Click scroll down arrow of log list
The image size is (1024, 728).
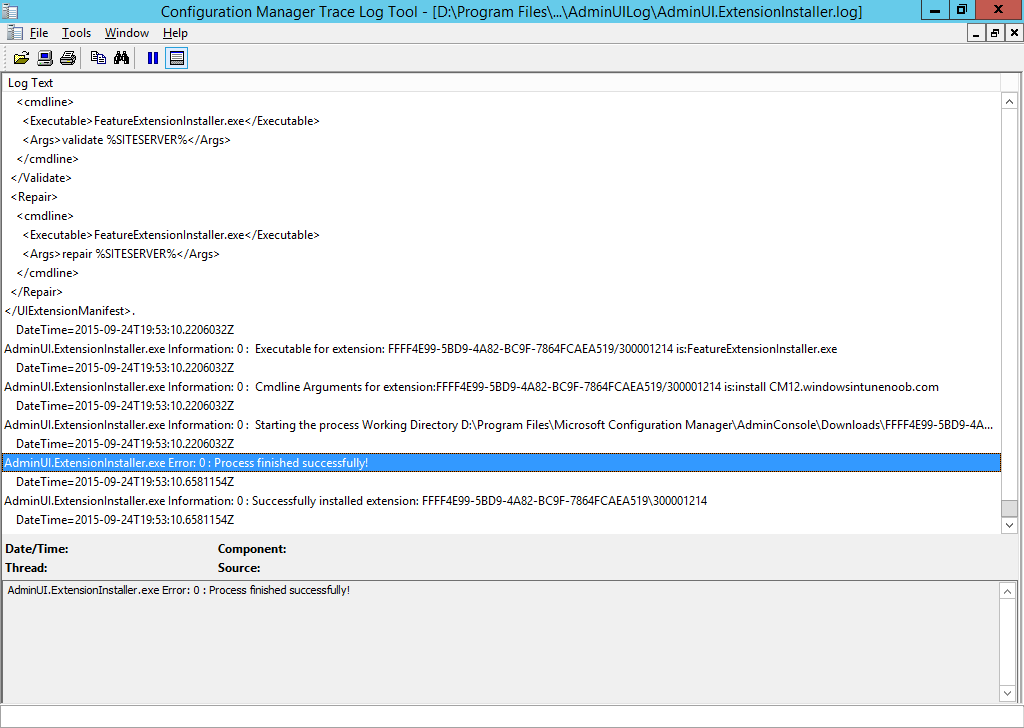point(1009,525)
